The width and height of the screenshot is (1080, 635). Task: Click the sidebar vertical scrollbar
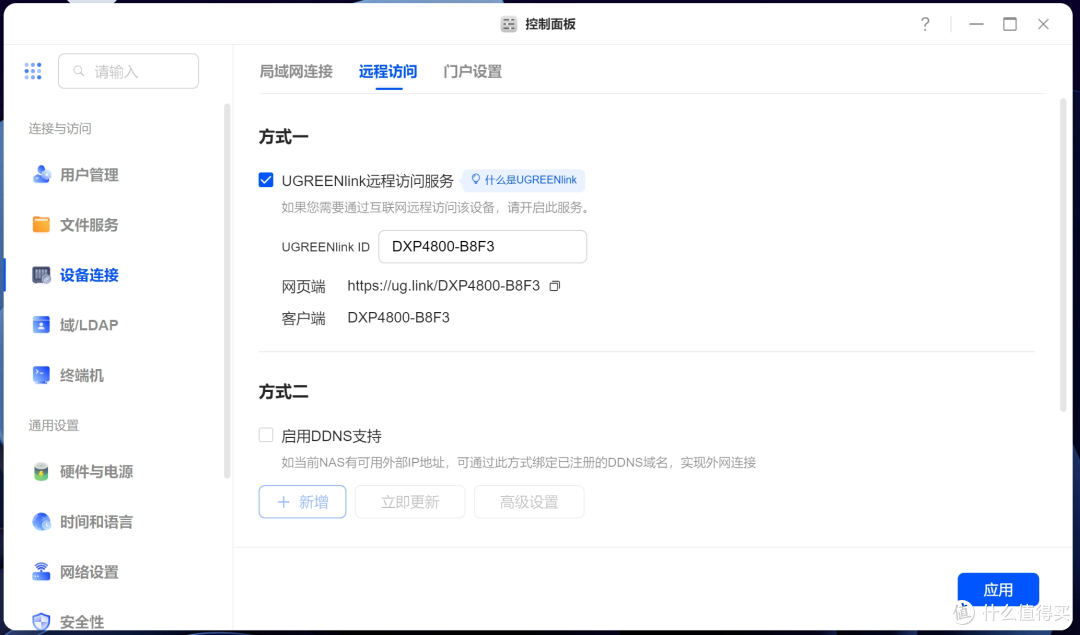227,291
